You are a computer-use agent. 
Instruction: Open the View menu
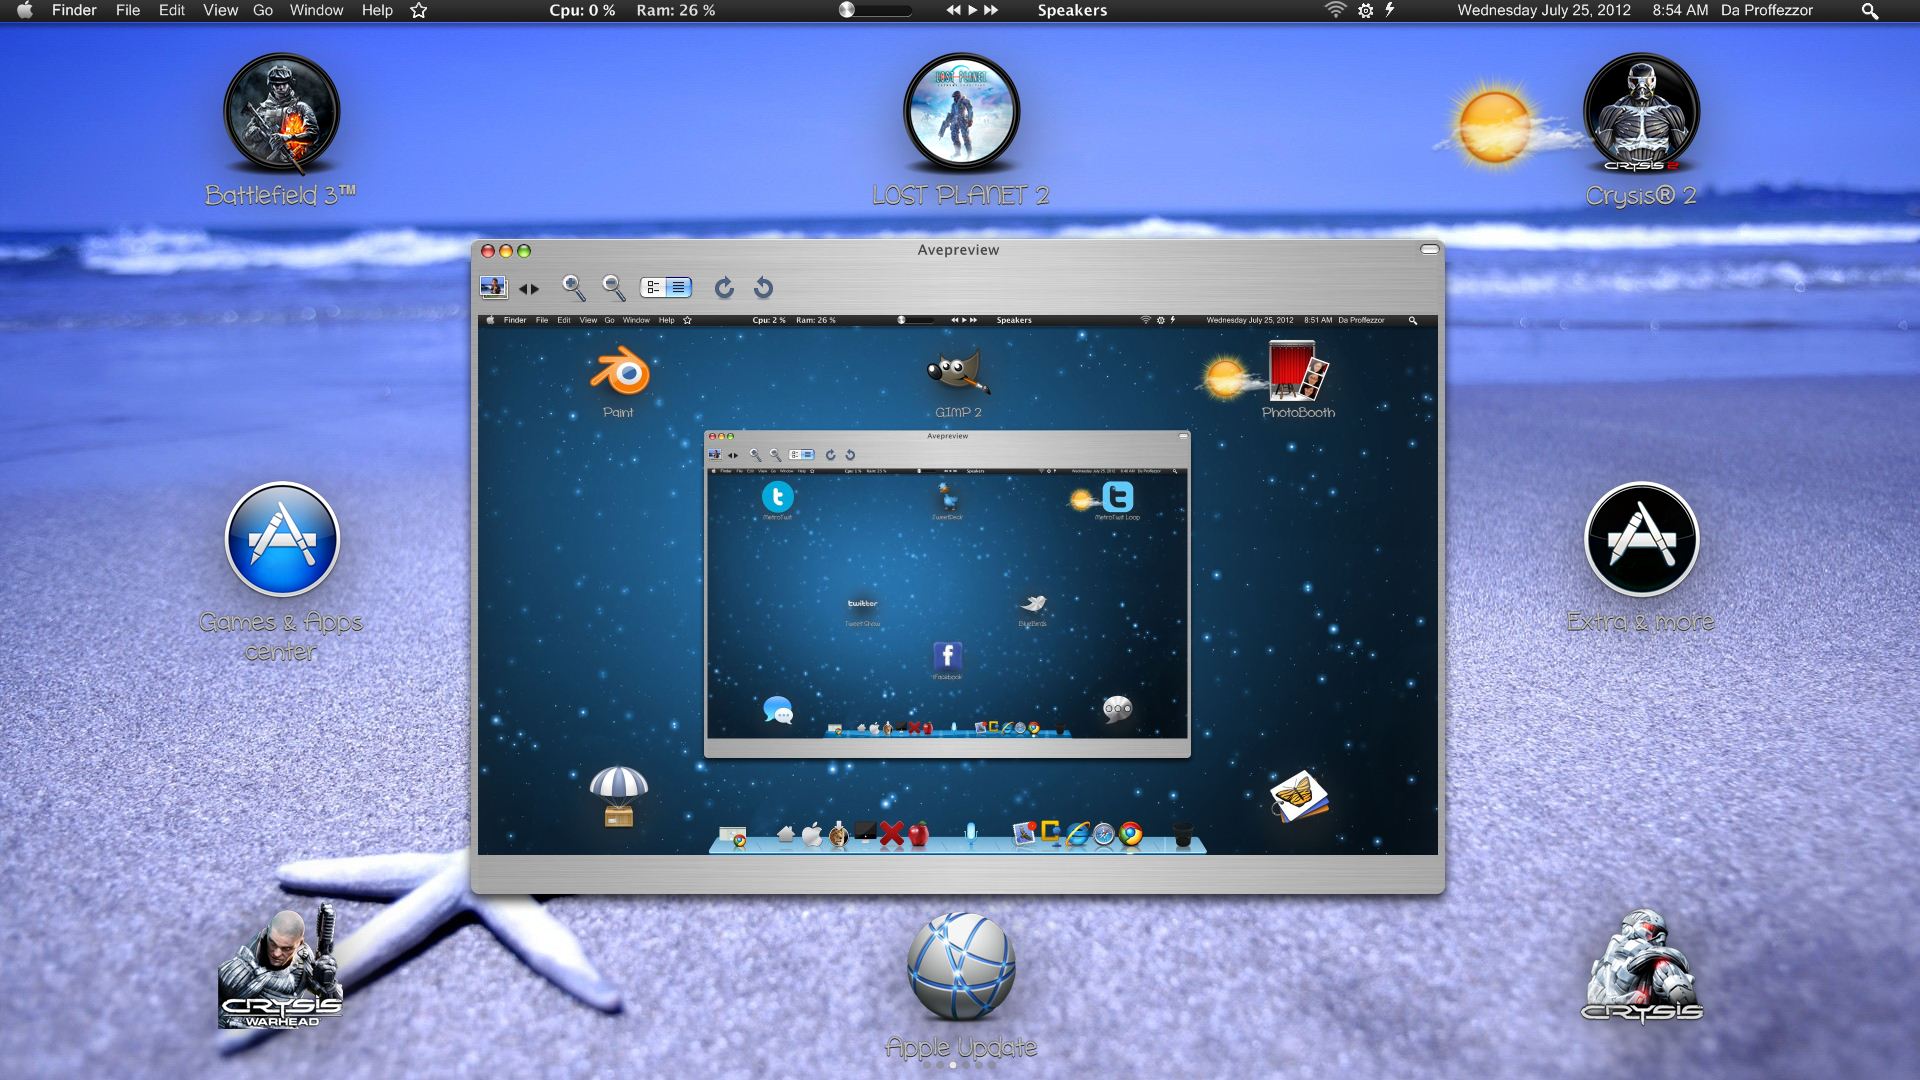point(220,10)
